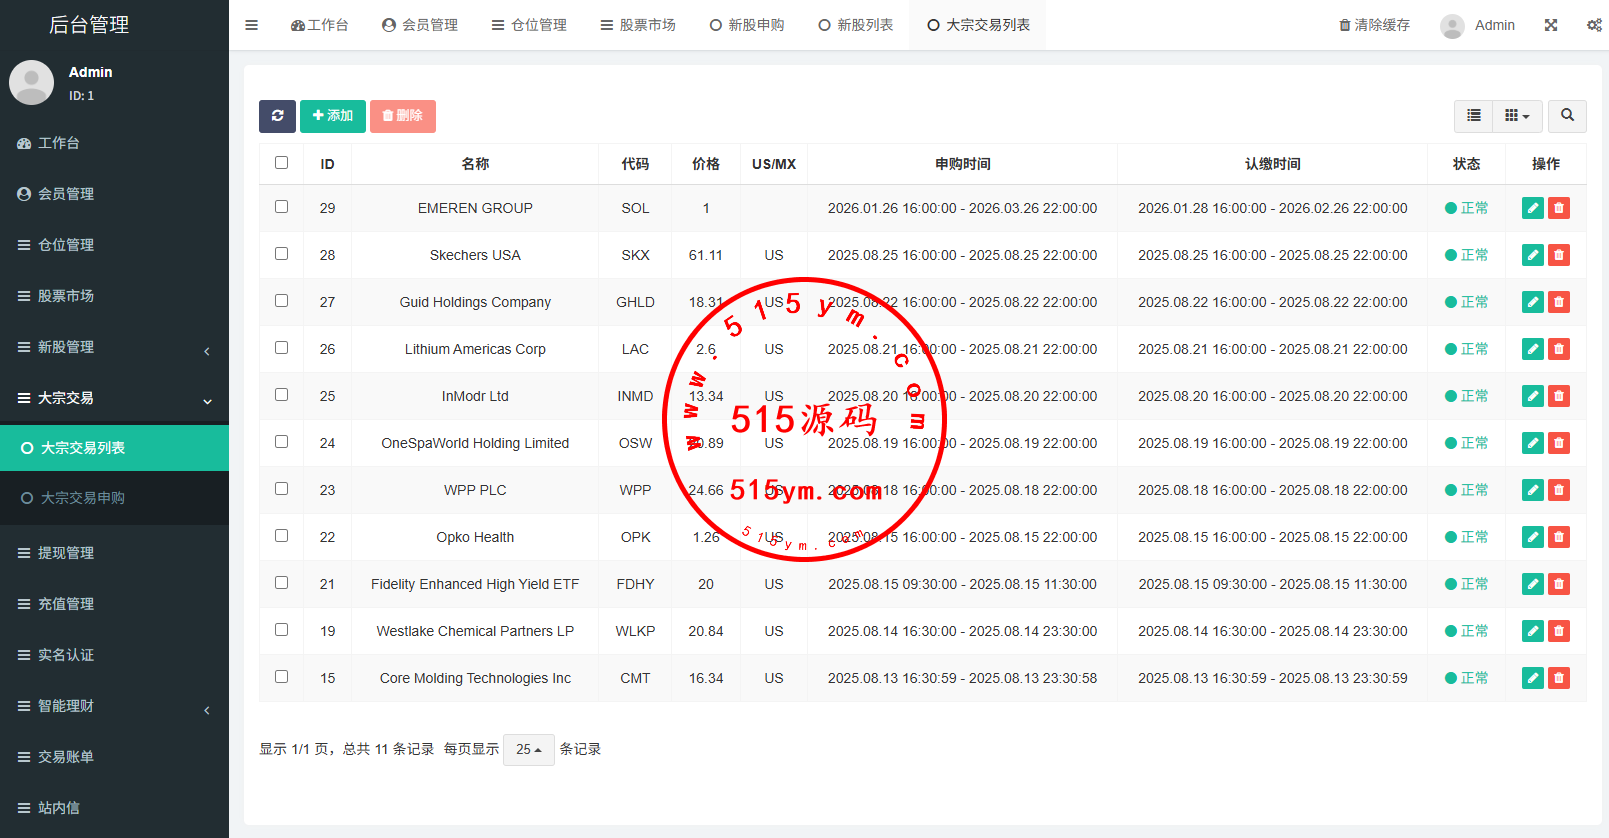Screen dimensions: 1609x838
Task: Click delete icon for Skechers USA row
Action: coord(1558,255)
